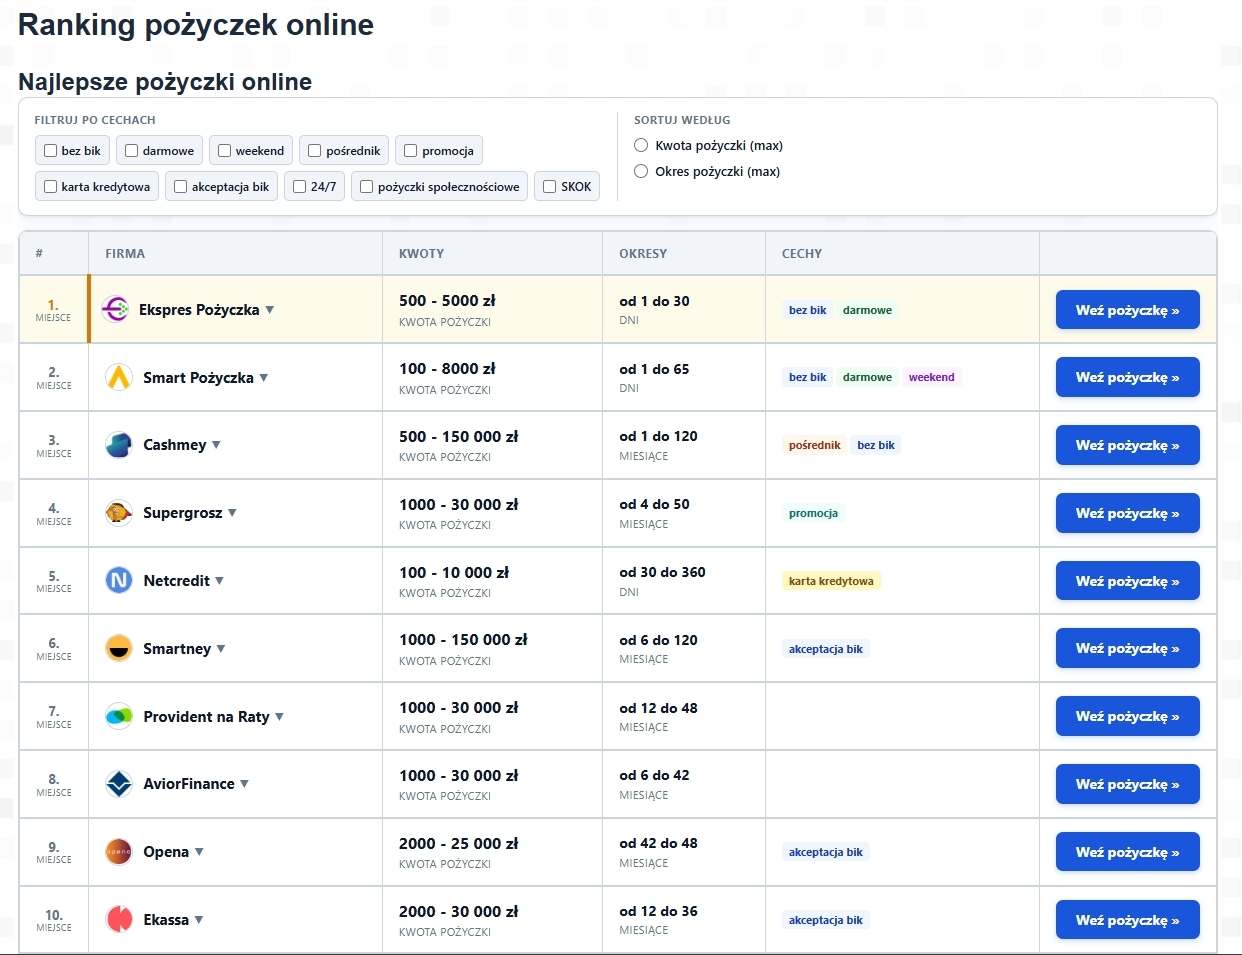Click the Ekspres Pożyczka logo icon

click(115, 310)
